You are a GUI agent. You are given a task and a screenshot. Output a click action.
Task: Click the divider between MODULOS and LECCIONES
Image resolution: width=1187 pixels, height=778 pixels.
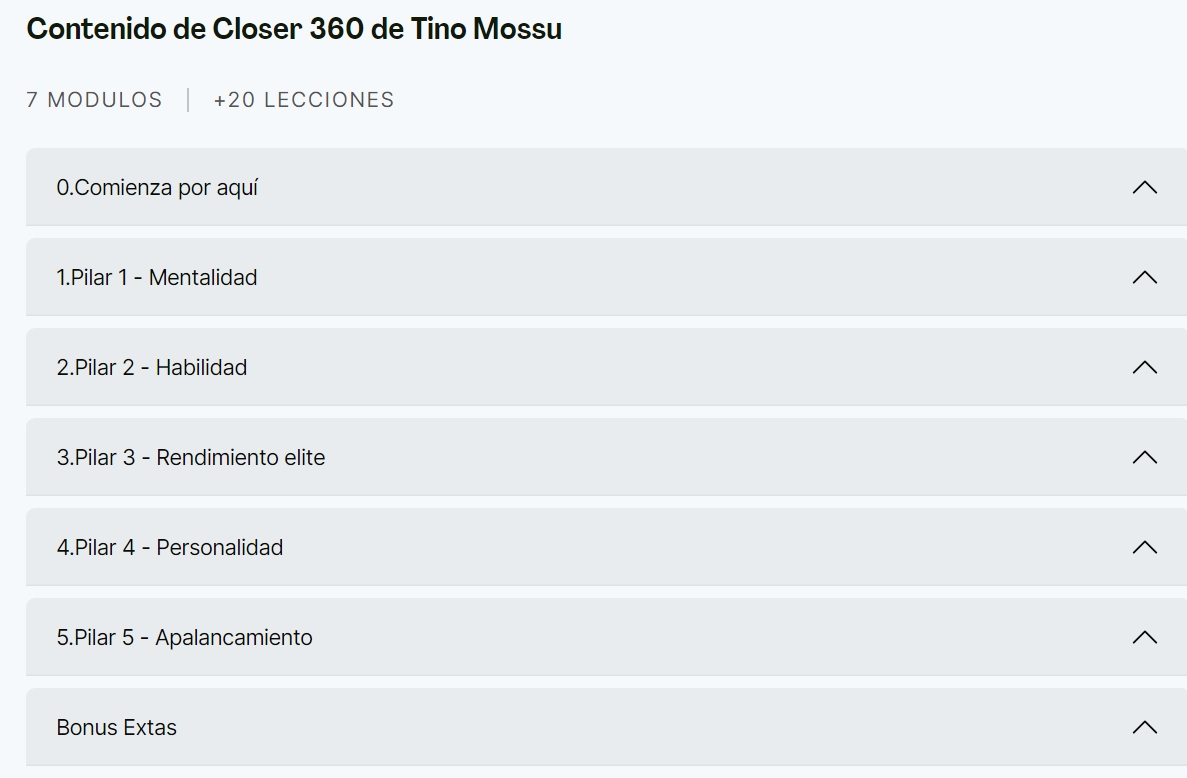tap(188, 100)
